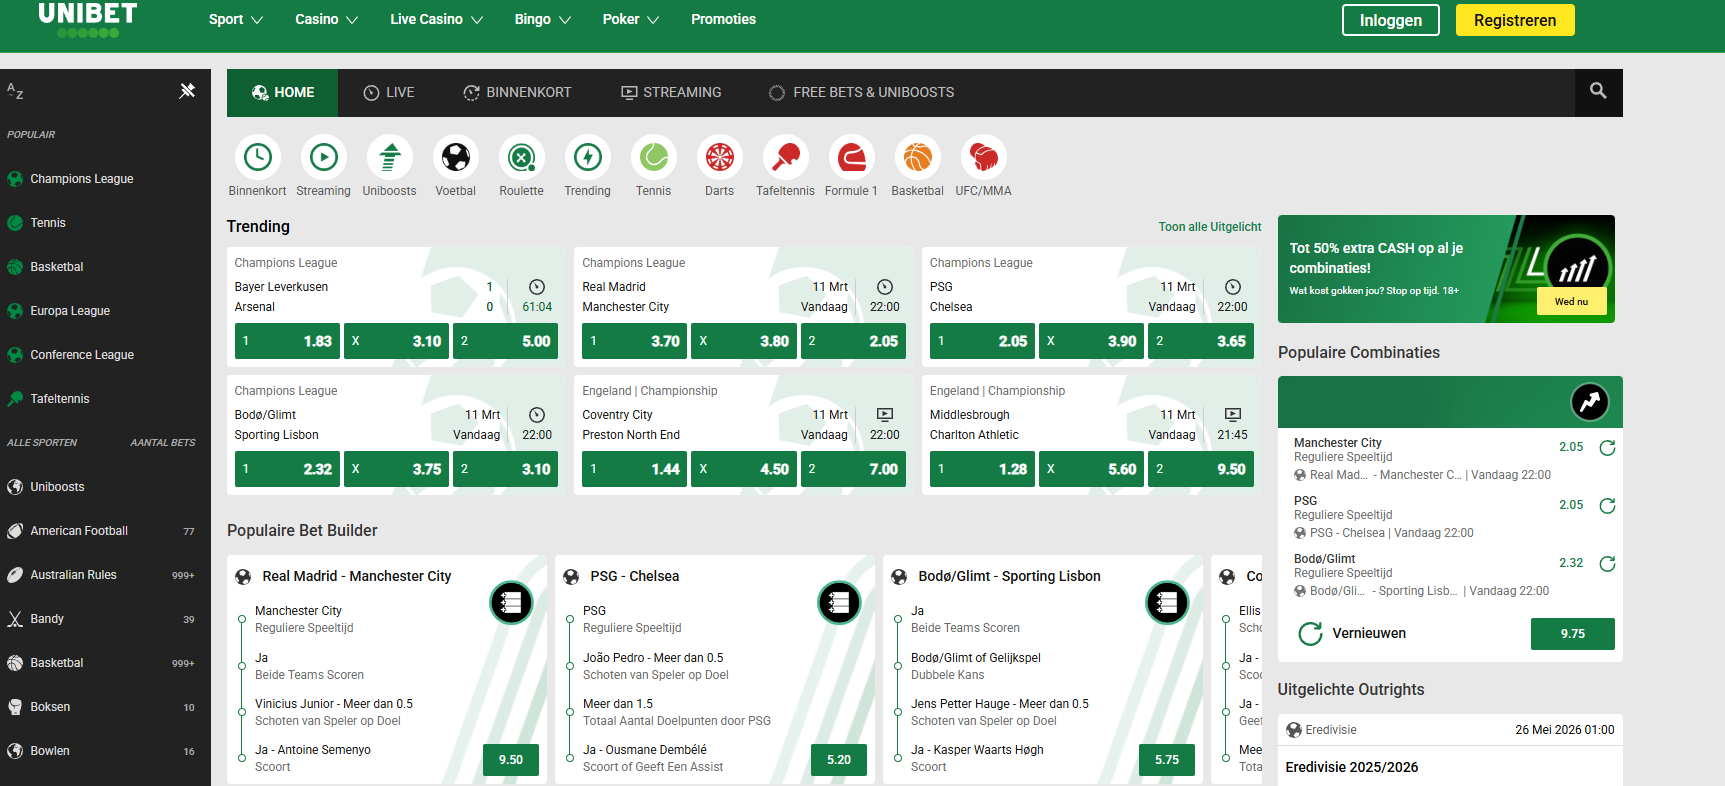Click the Vernieuwen refresh button

point(1352,633)
